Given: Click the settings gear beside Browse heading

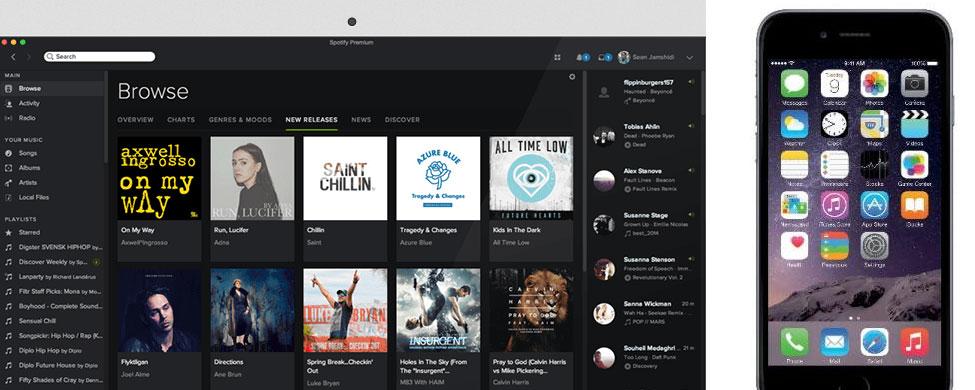Looking at the screenshot, I should coord(572,77).
